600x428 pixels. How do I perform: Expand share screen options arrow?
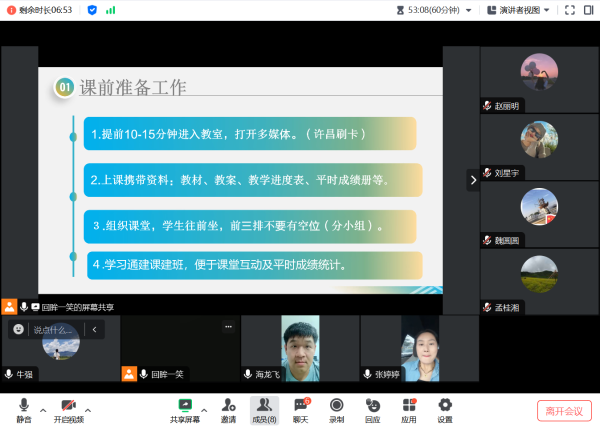(203, 410)
